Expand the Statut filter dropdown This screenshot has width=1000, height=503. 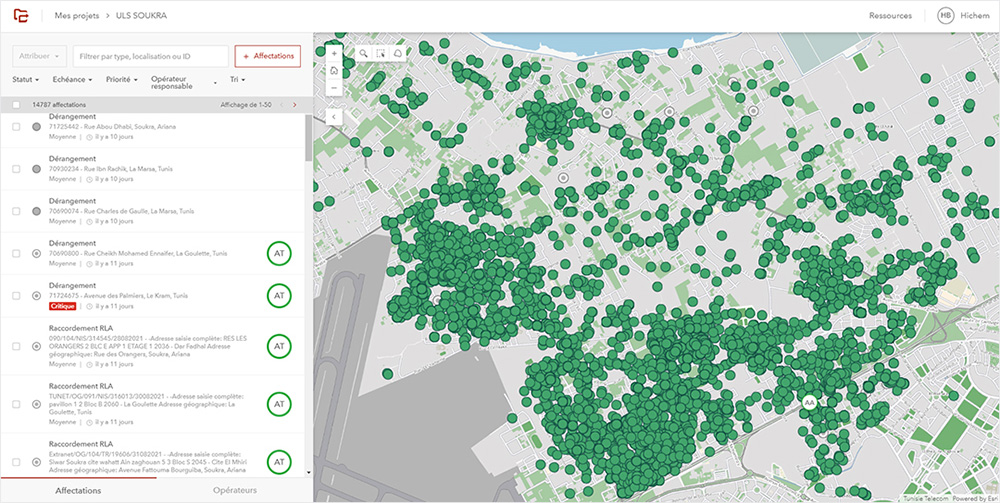(26, 79)
